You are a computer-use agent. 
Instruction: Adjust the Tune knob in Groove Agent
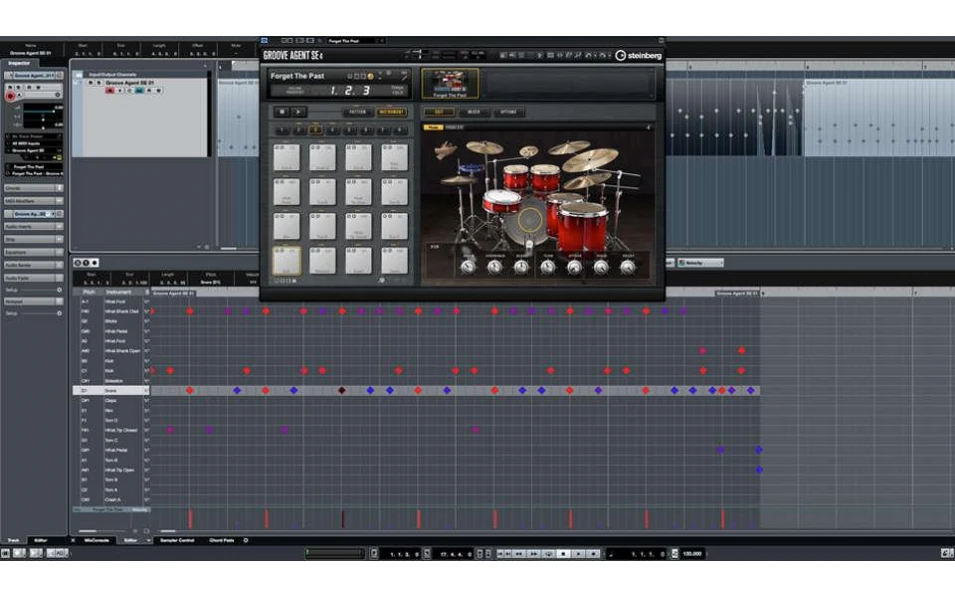click(x=548, y=266)
